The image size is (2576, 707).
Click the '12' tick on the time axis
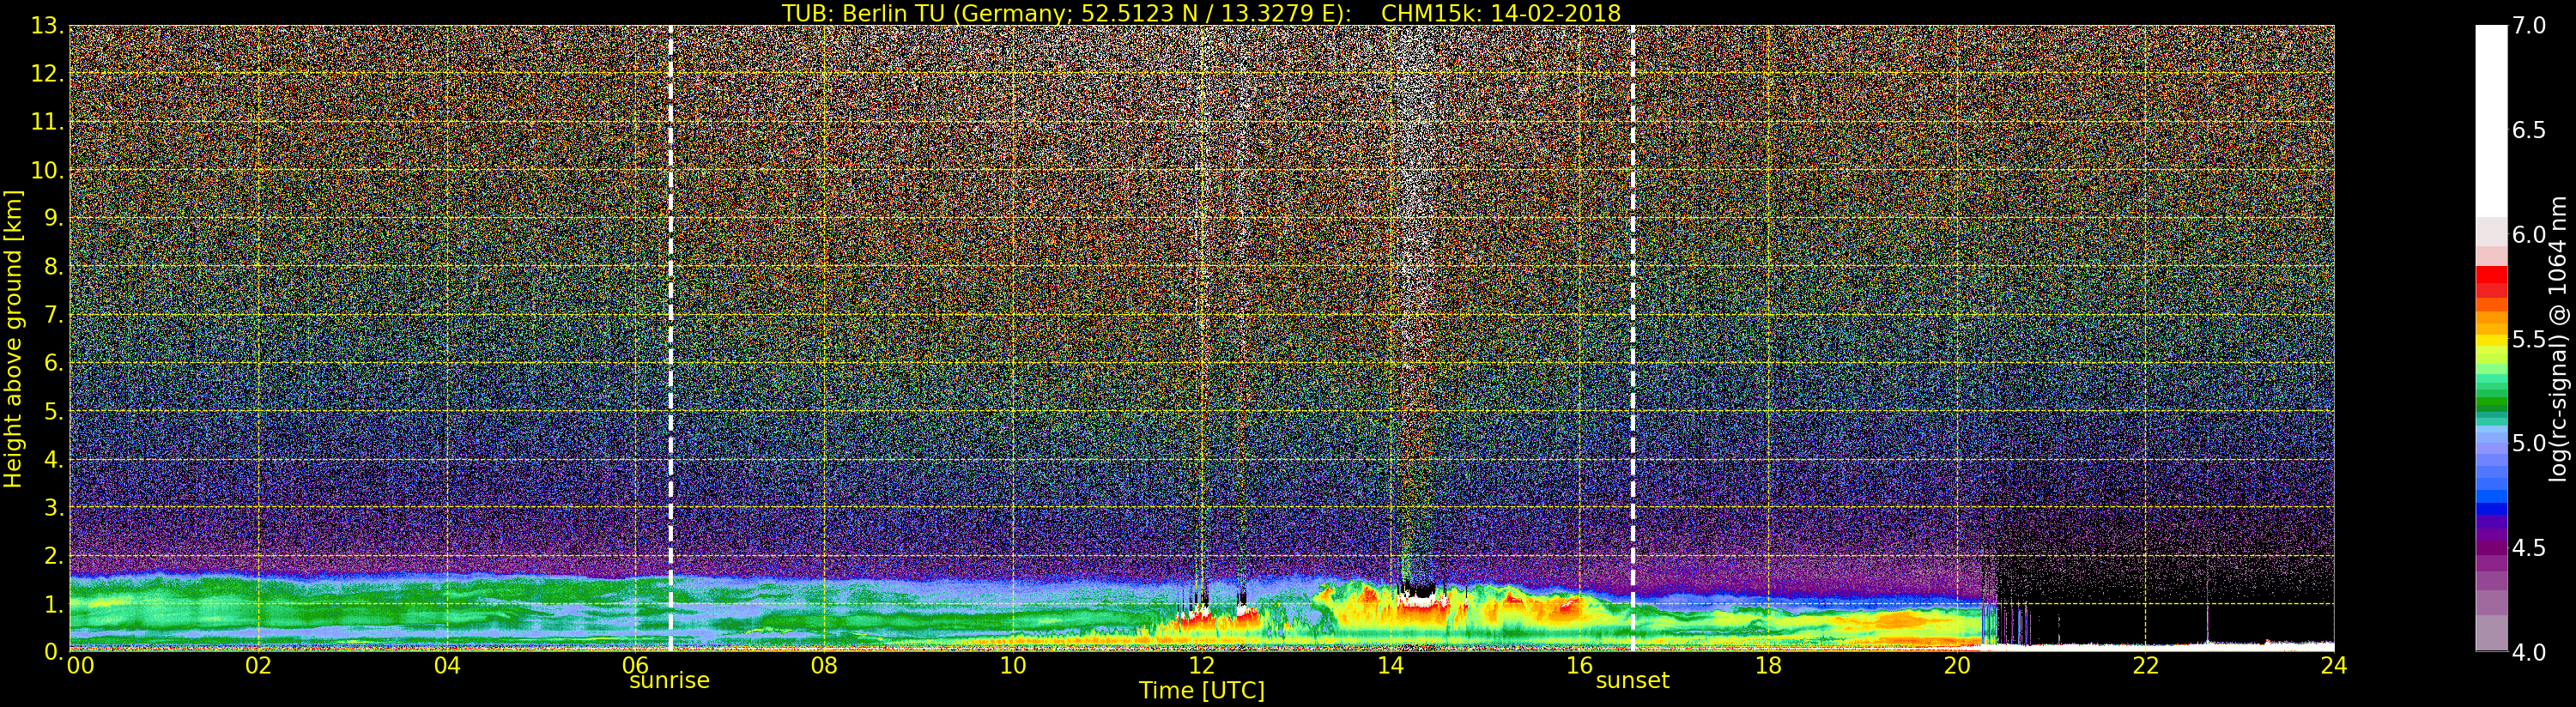tap(1201, 666)
